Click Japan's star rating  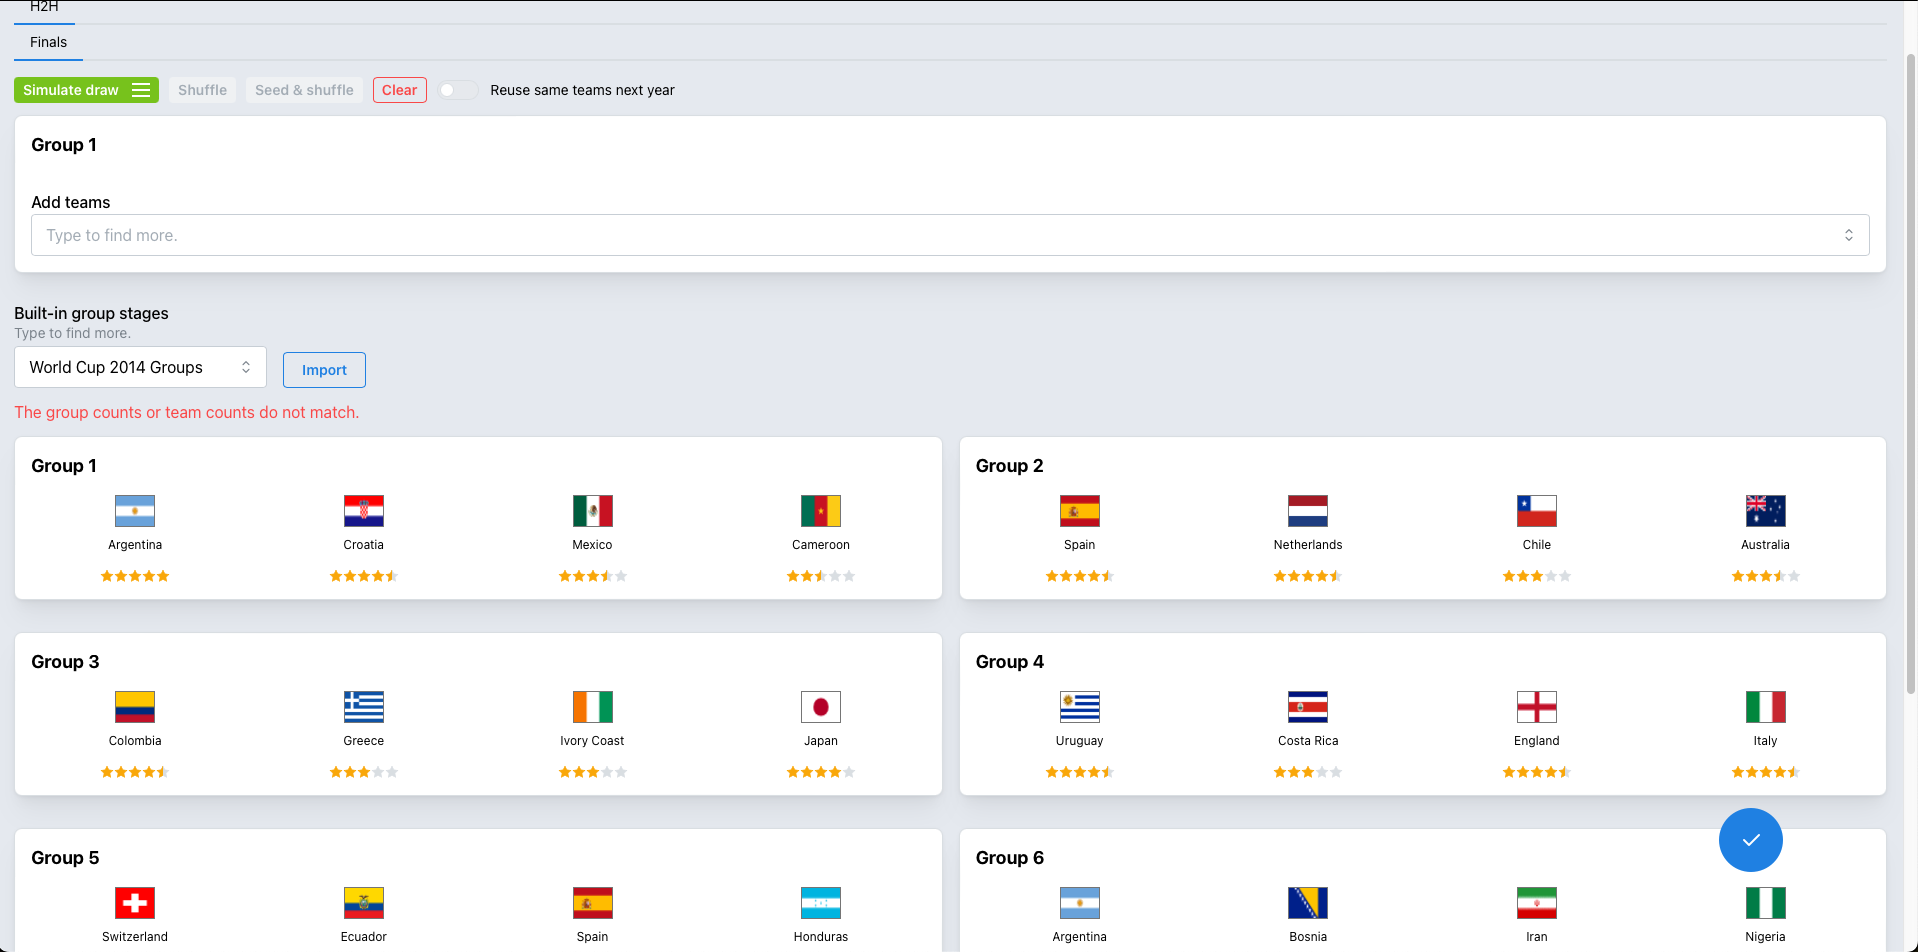821,772
